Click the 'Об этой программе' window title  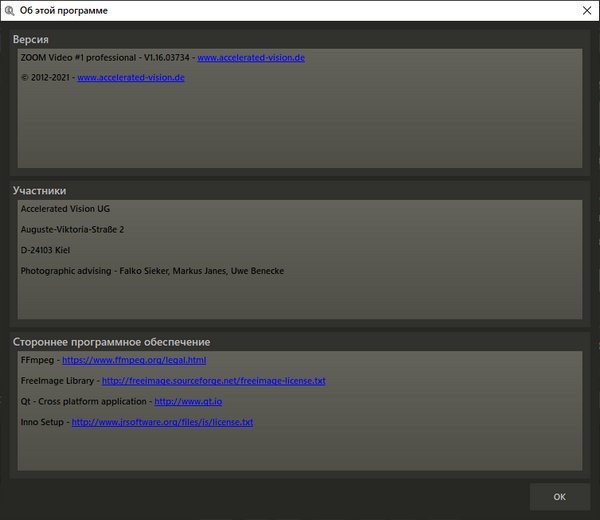tap(64, 11)
